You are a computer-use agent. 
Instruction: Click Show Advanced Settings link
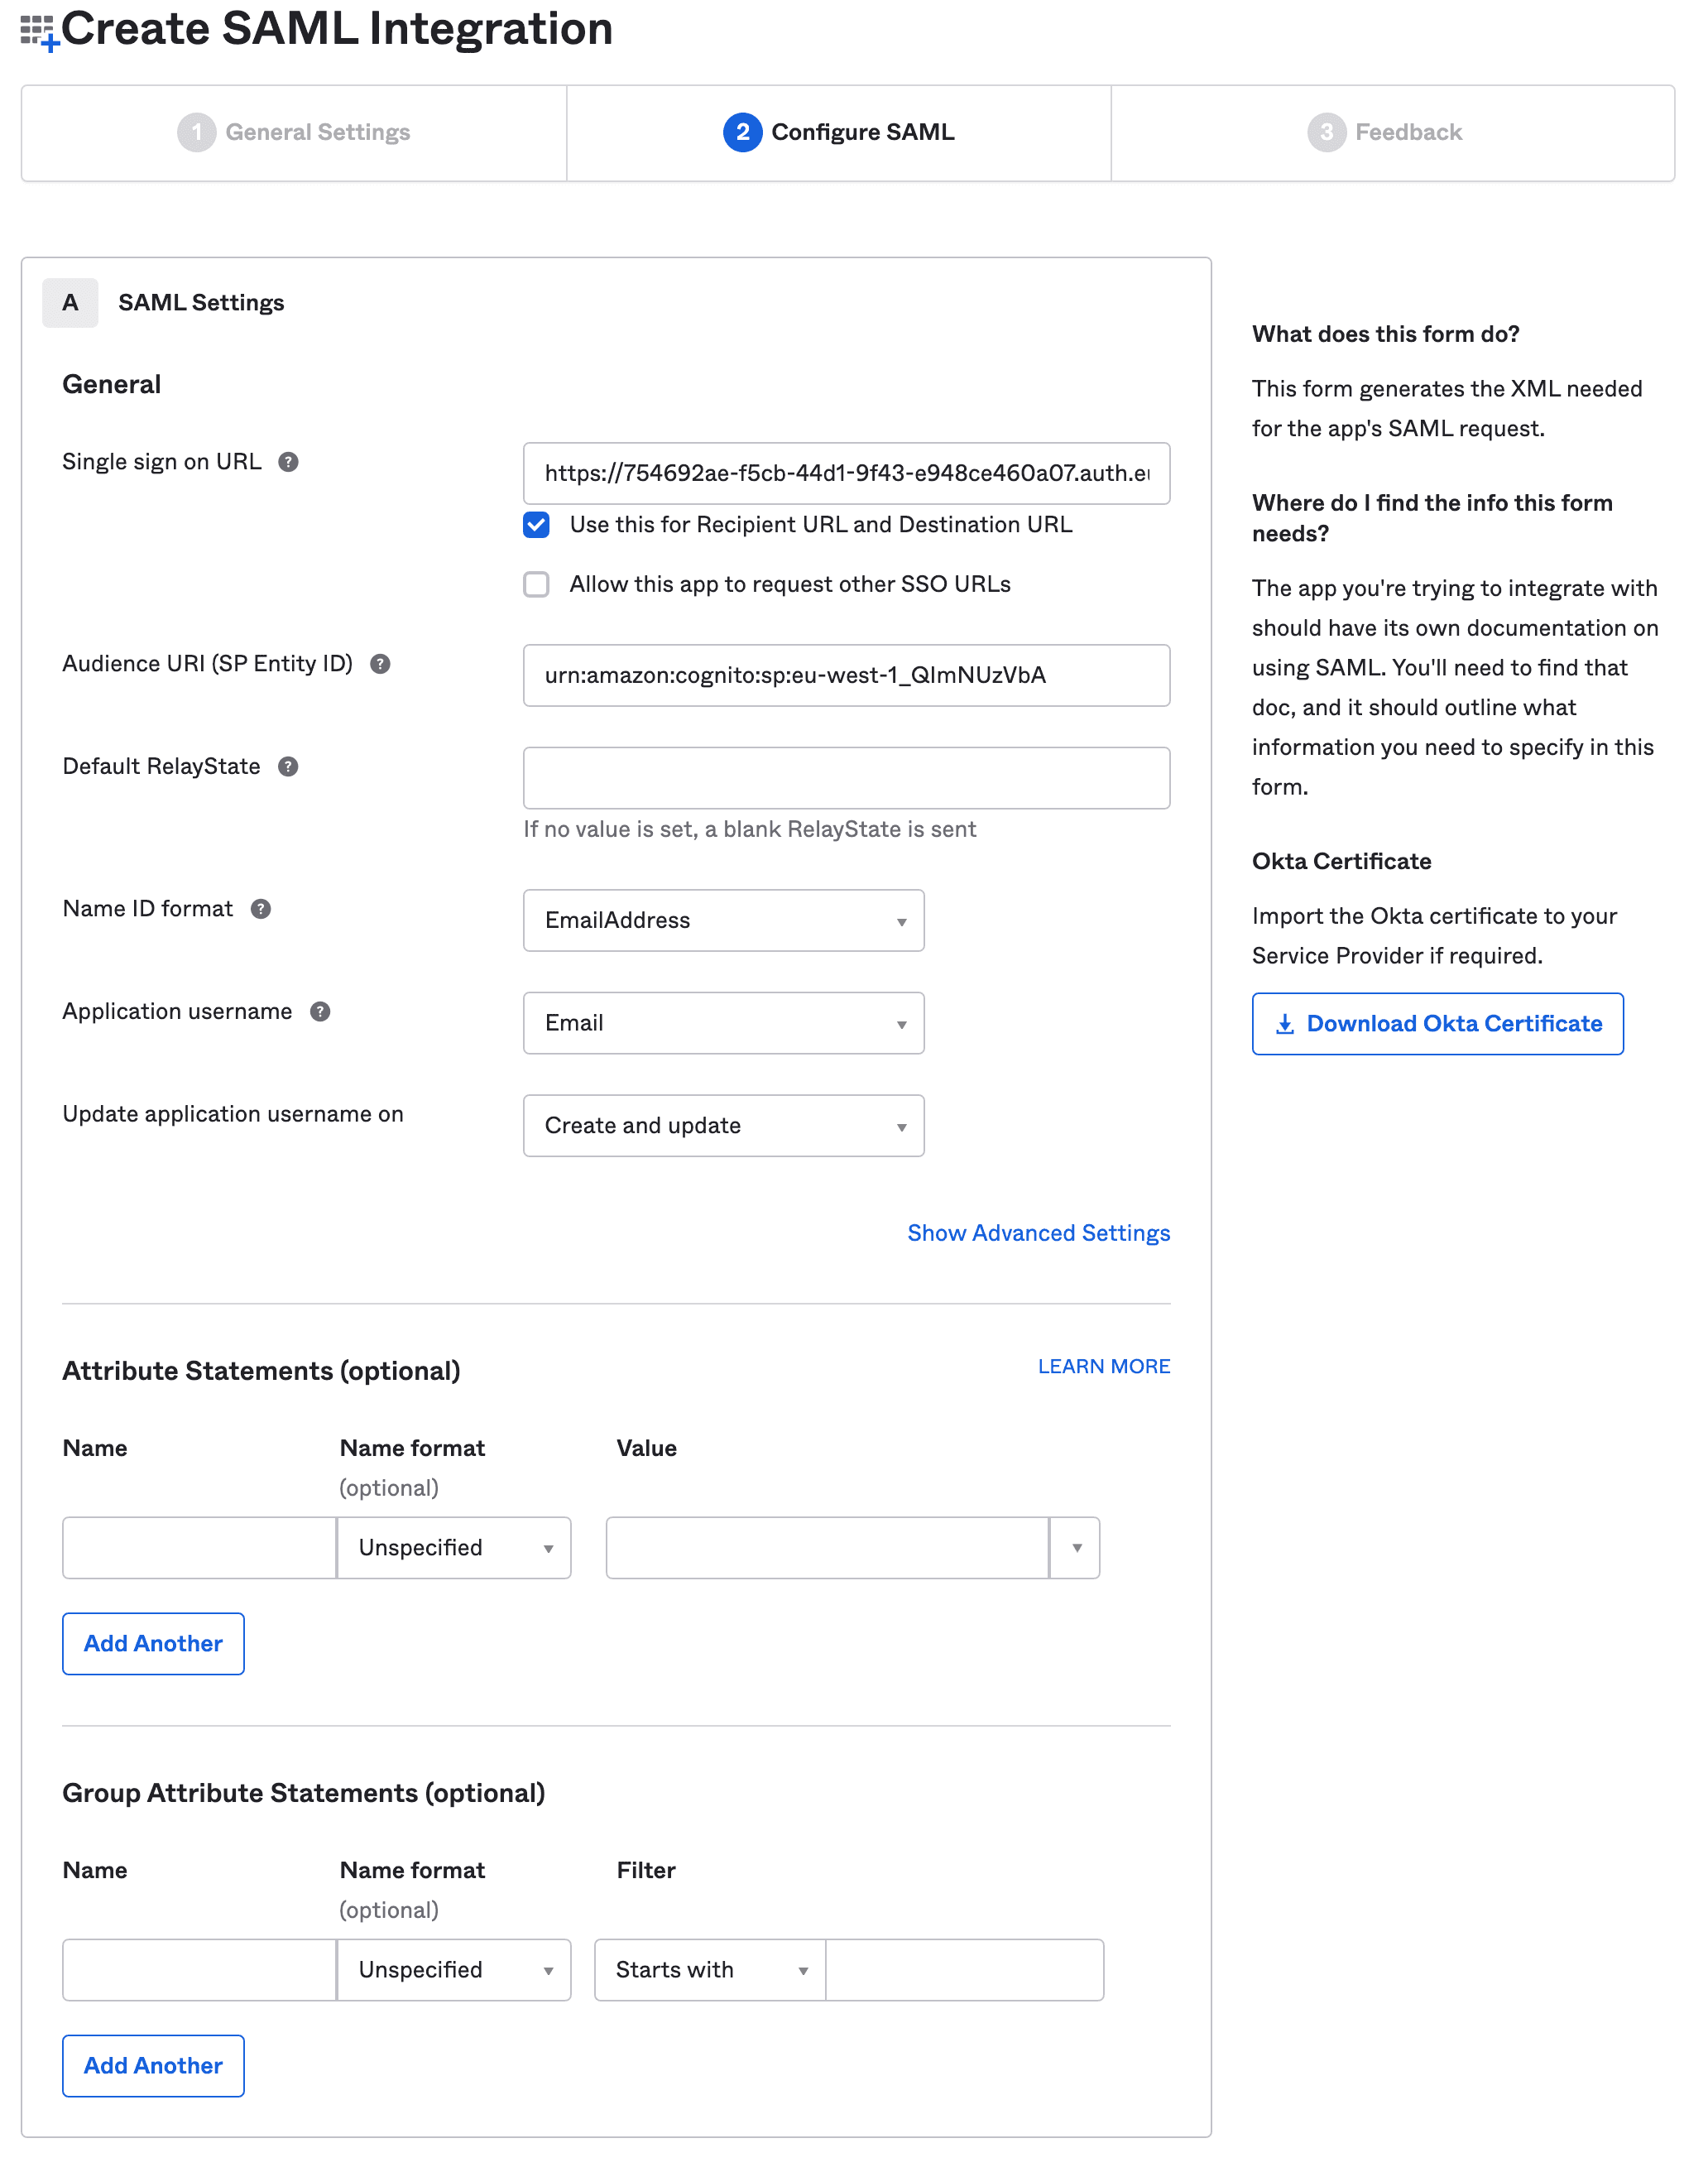pyautogui.click(x=1038, y=1233)
